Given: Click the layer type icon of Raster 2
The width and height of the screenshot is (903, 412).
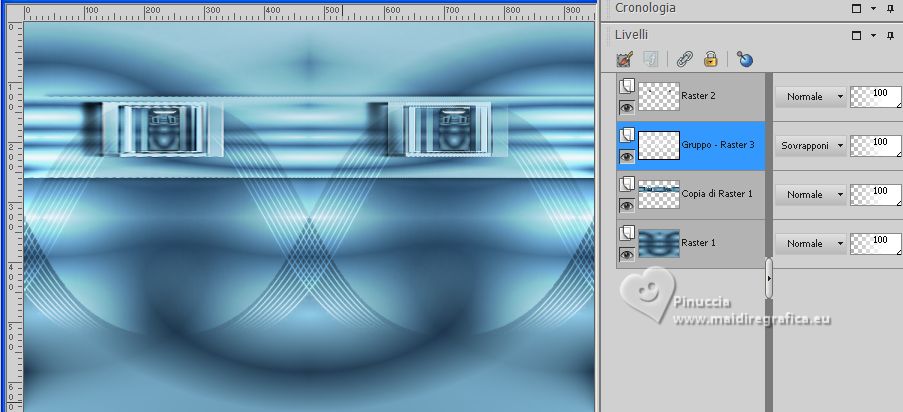Looking at the screenshot, I should [x=627, y=86].
